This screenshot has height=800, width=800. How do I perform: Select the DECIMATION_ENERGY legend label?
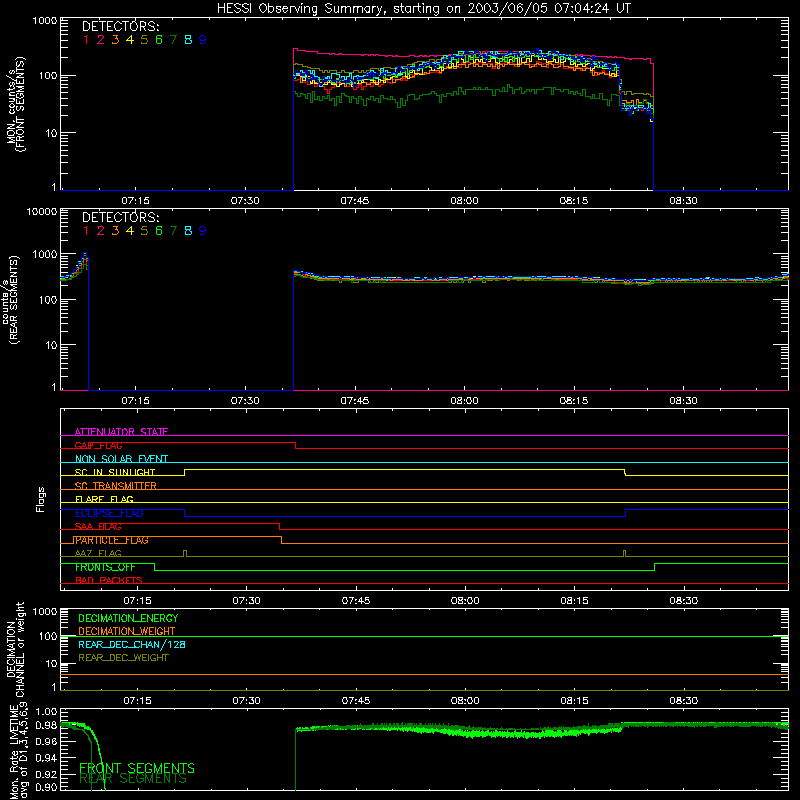(x=128, y=618)
